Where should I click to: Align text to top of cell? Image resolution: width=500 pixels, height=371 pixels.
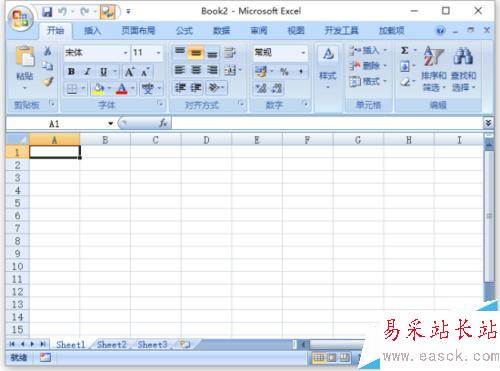click(180, 52)
